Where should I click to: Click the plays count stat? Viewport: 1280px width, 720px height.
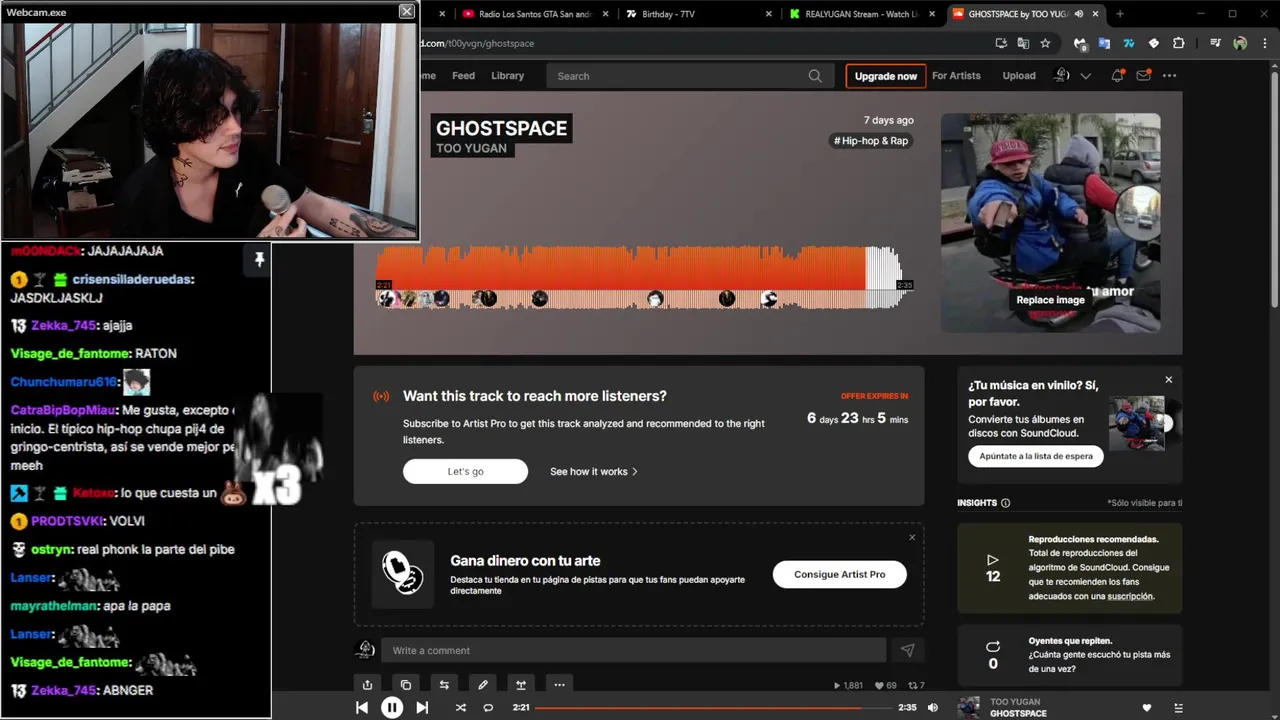point(848,686)
